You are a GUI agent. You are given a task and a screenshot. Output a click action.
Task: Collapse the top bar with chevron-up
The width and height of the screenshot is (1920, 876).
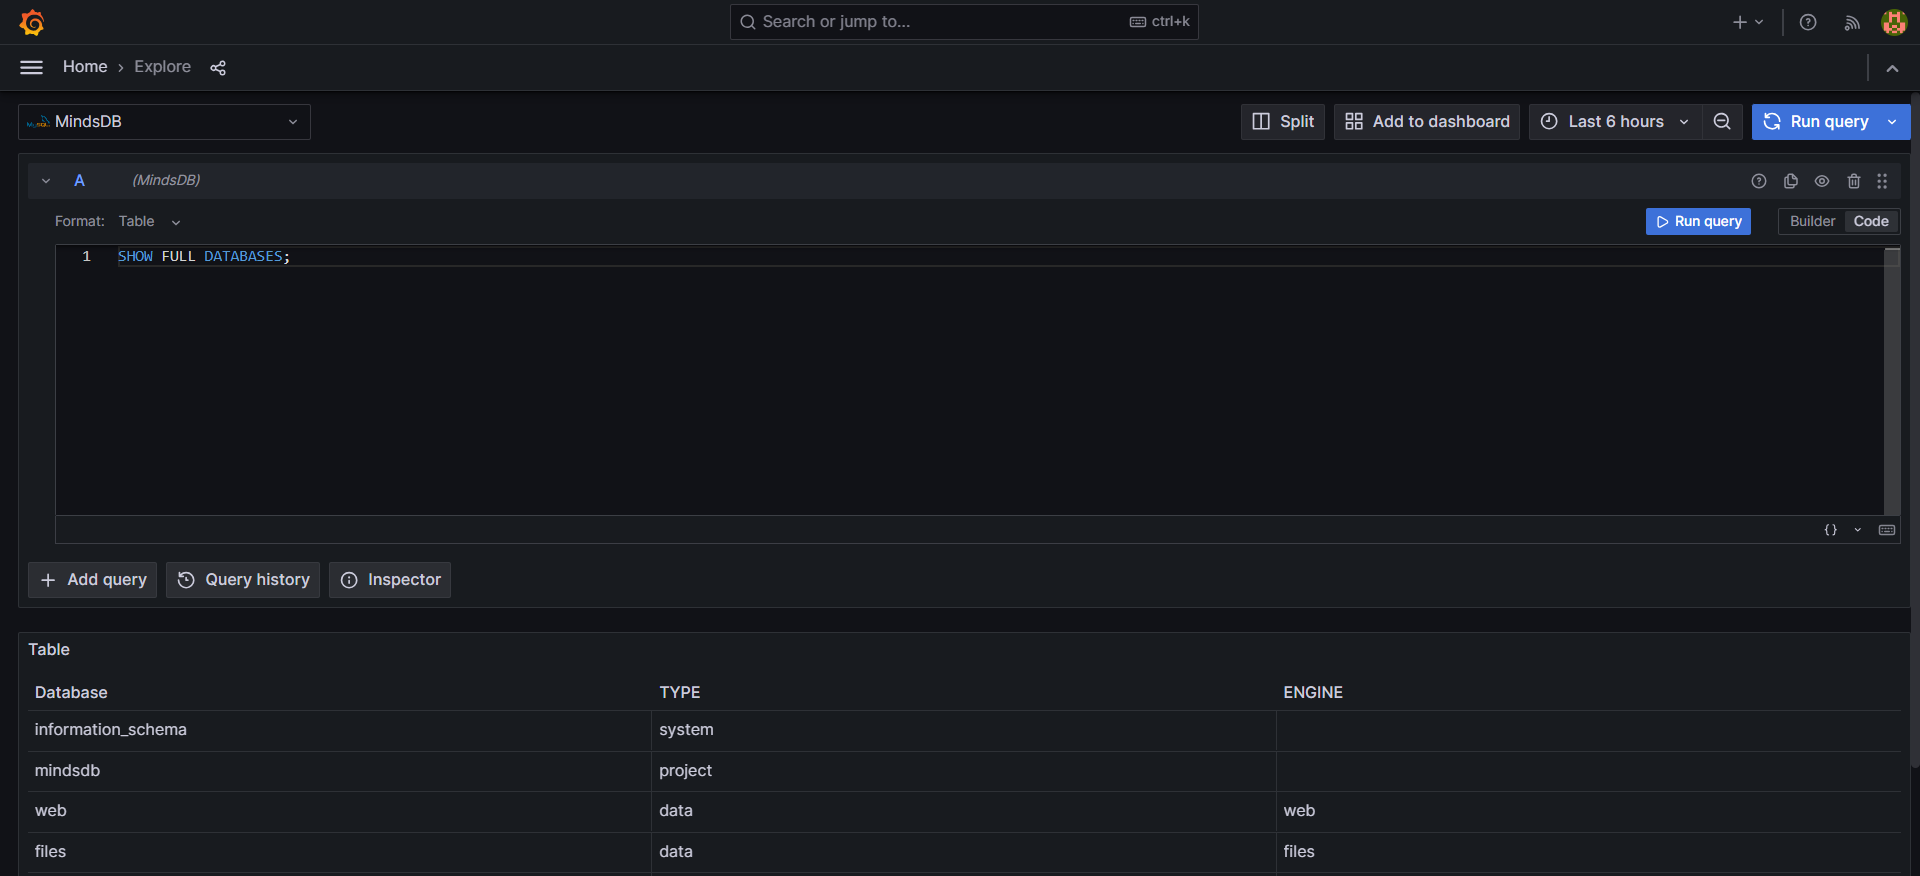pyautogui.click(x=1892, y=68)
